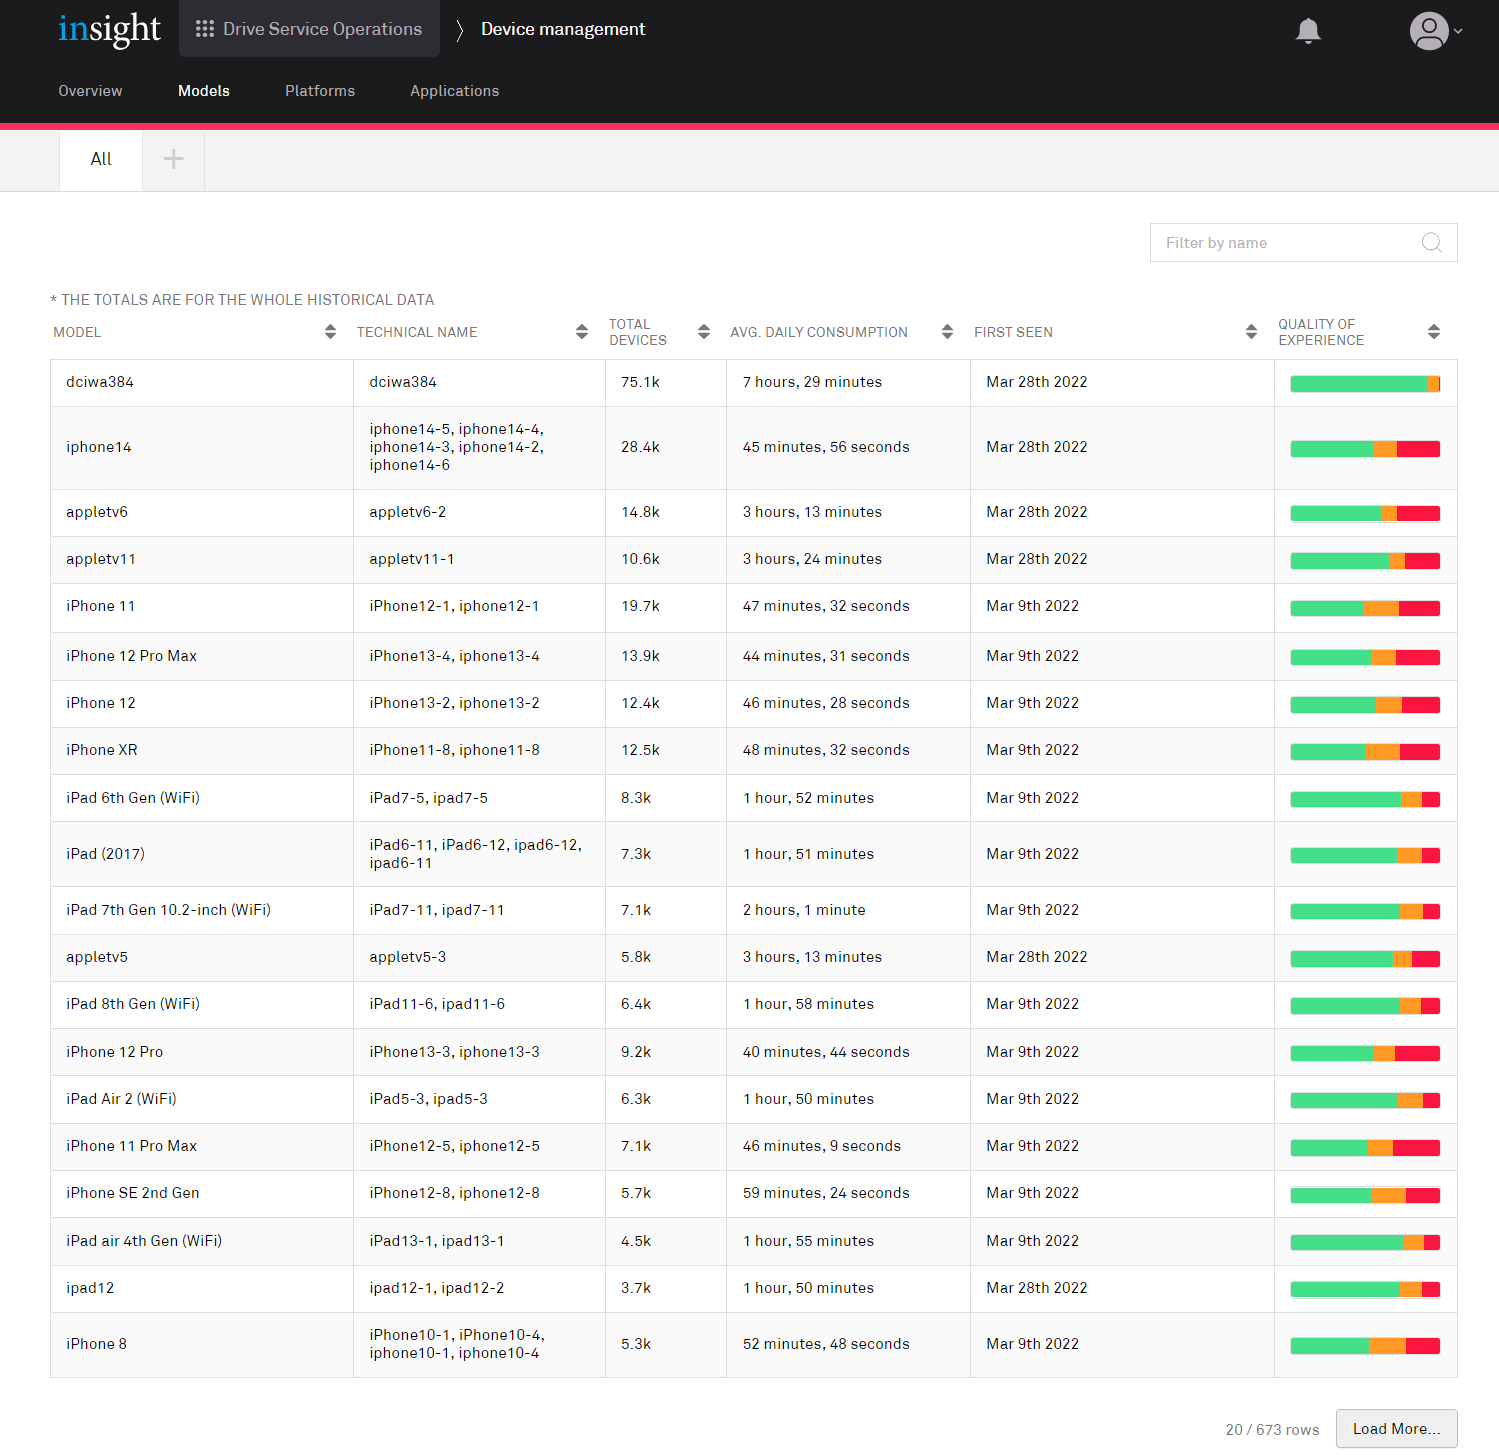Add a new tab with plus icon
1499x1455 pixels.
pyautogui.click(x=173, y=159)
